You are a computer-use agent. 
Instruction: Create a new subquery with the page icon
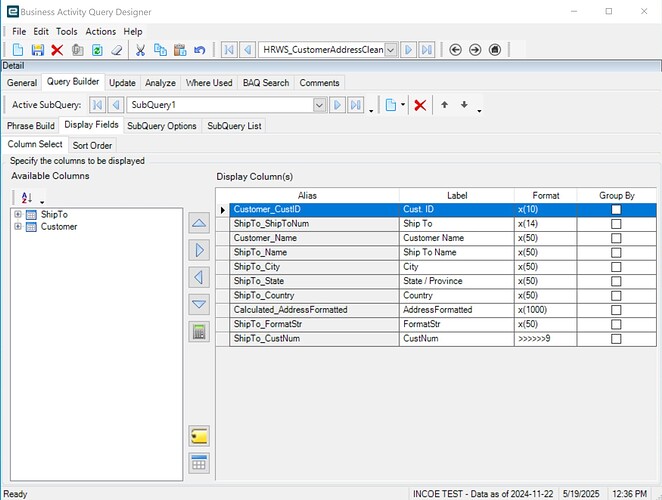coord(391,105)
